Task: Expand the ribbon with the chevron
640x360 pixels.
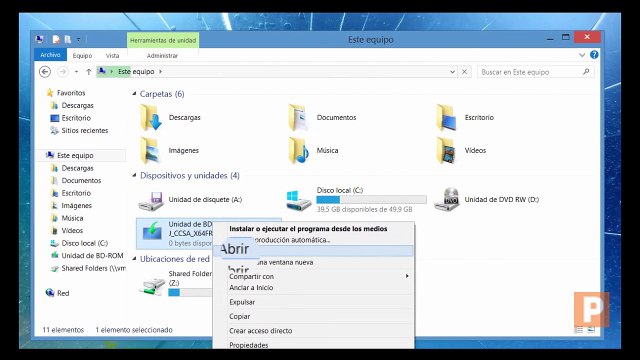Action: [x=582, y=55]
